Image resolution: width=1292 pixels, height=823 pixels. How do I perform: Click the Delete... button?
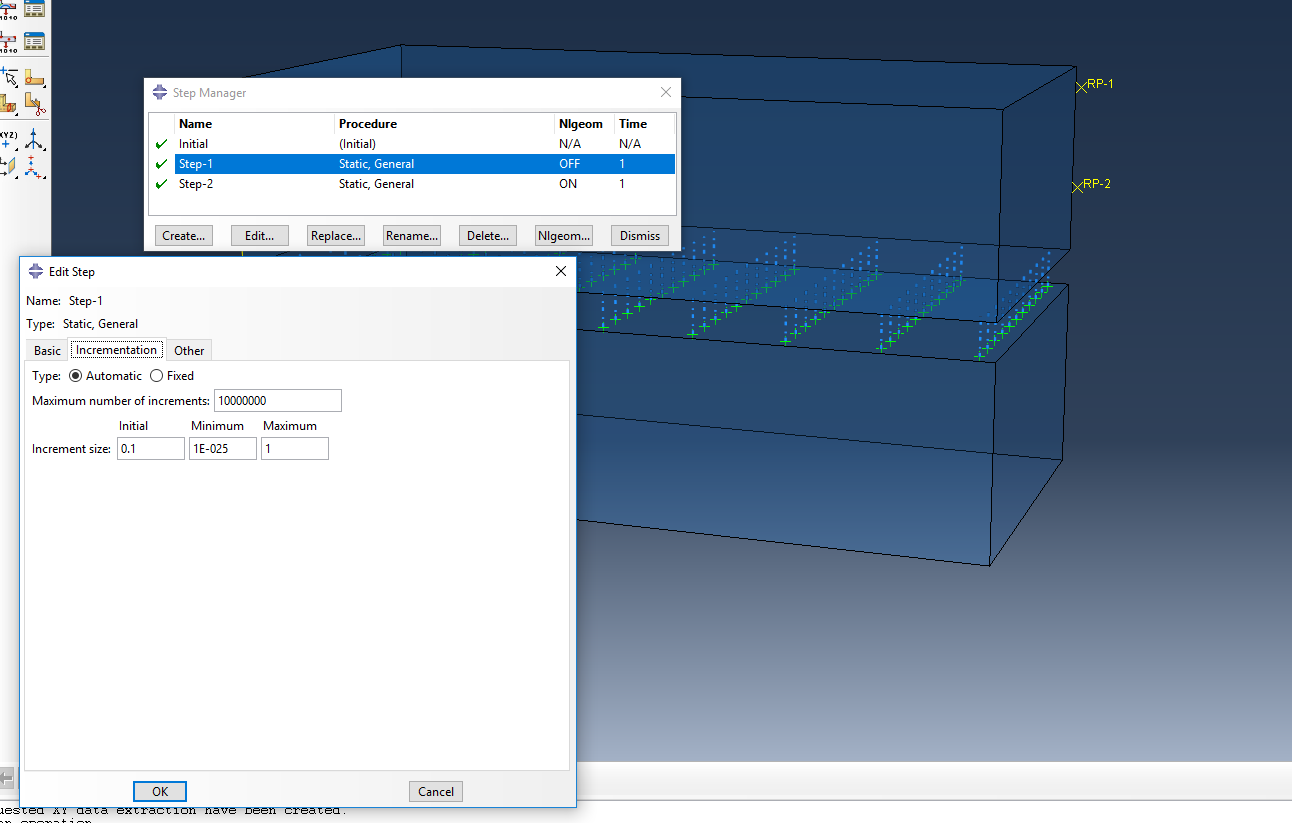[488, 236]
